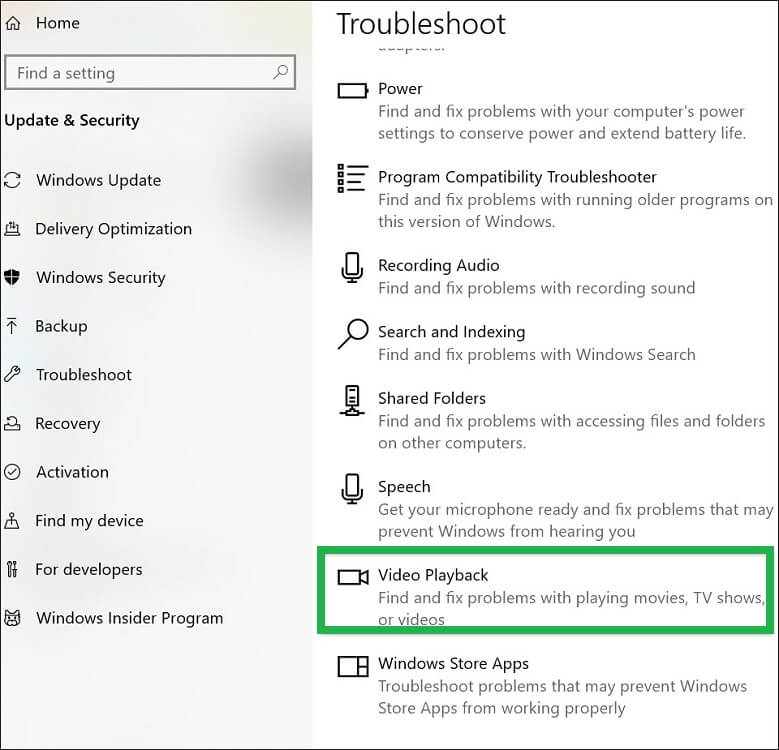Click the Troubleshoot page title
The height and width of the screenshot is (750, 779).
pyautogui.click(x=421, y=24)
